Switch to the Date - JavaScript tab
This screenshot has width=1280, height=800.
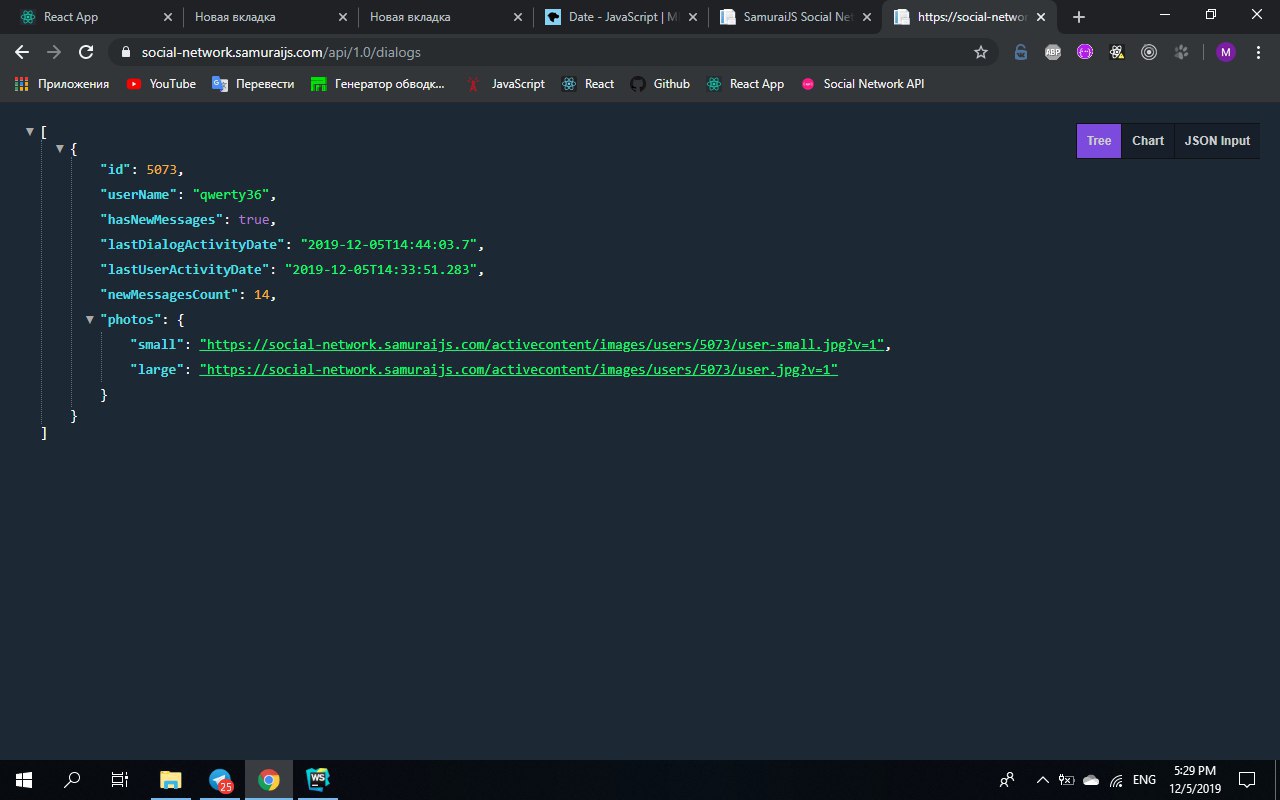coord(620,17)
